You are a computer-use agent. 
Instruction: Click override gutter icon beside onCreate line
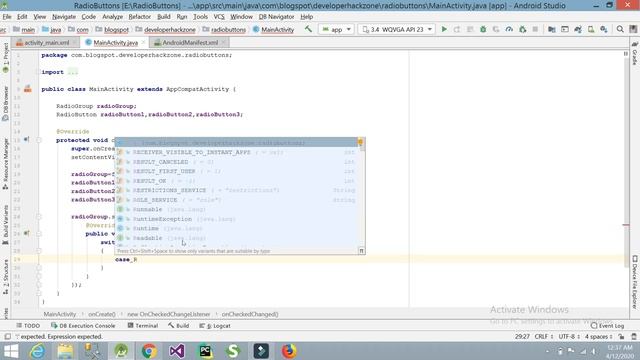(27, 140)
